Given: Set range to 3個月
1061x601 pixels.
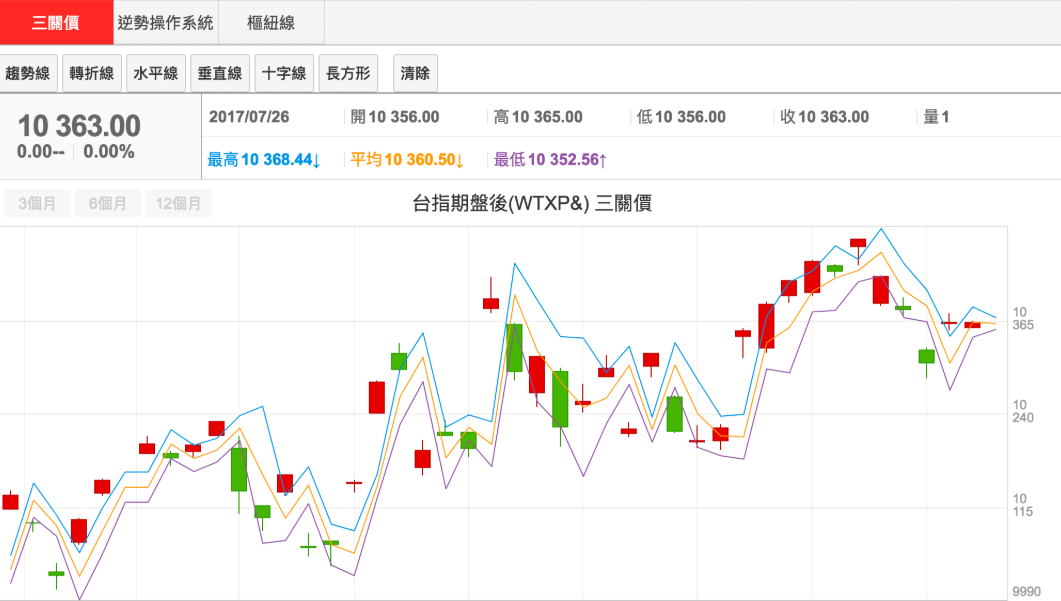Looking at the screenshot, I should [x=37, y=203].
